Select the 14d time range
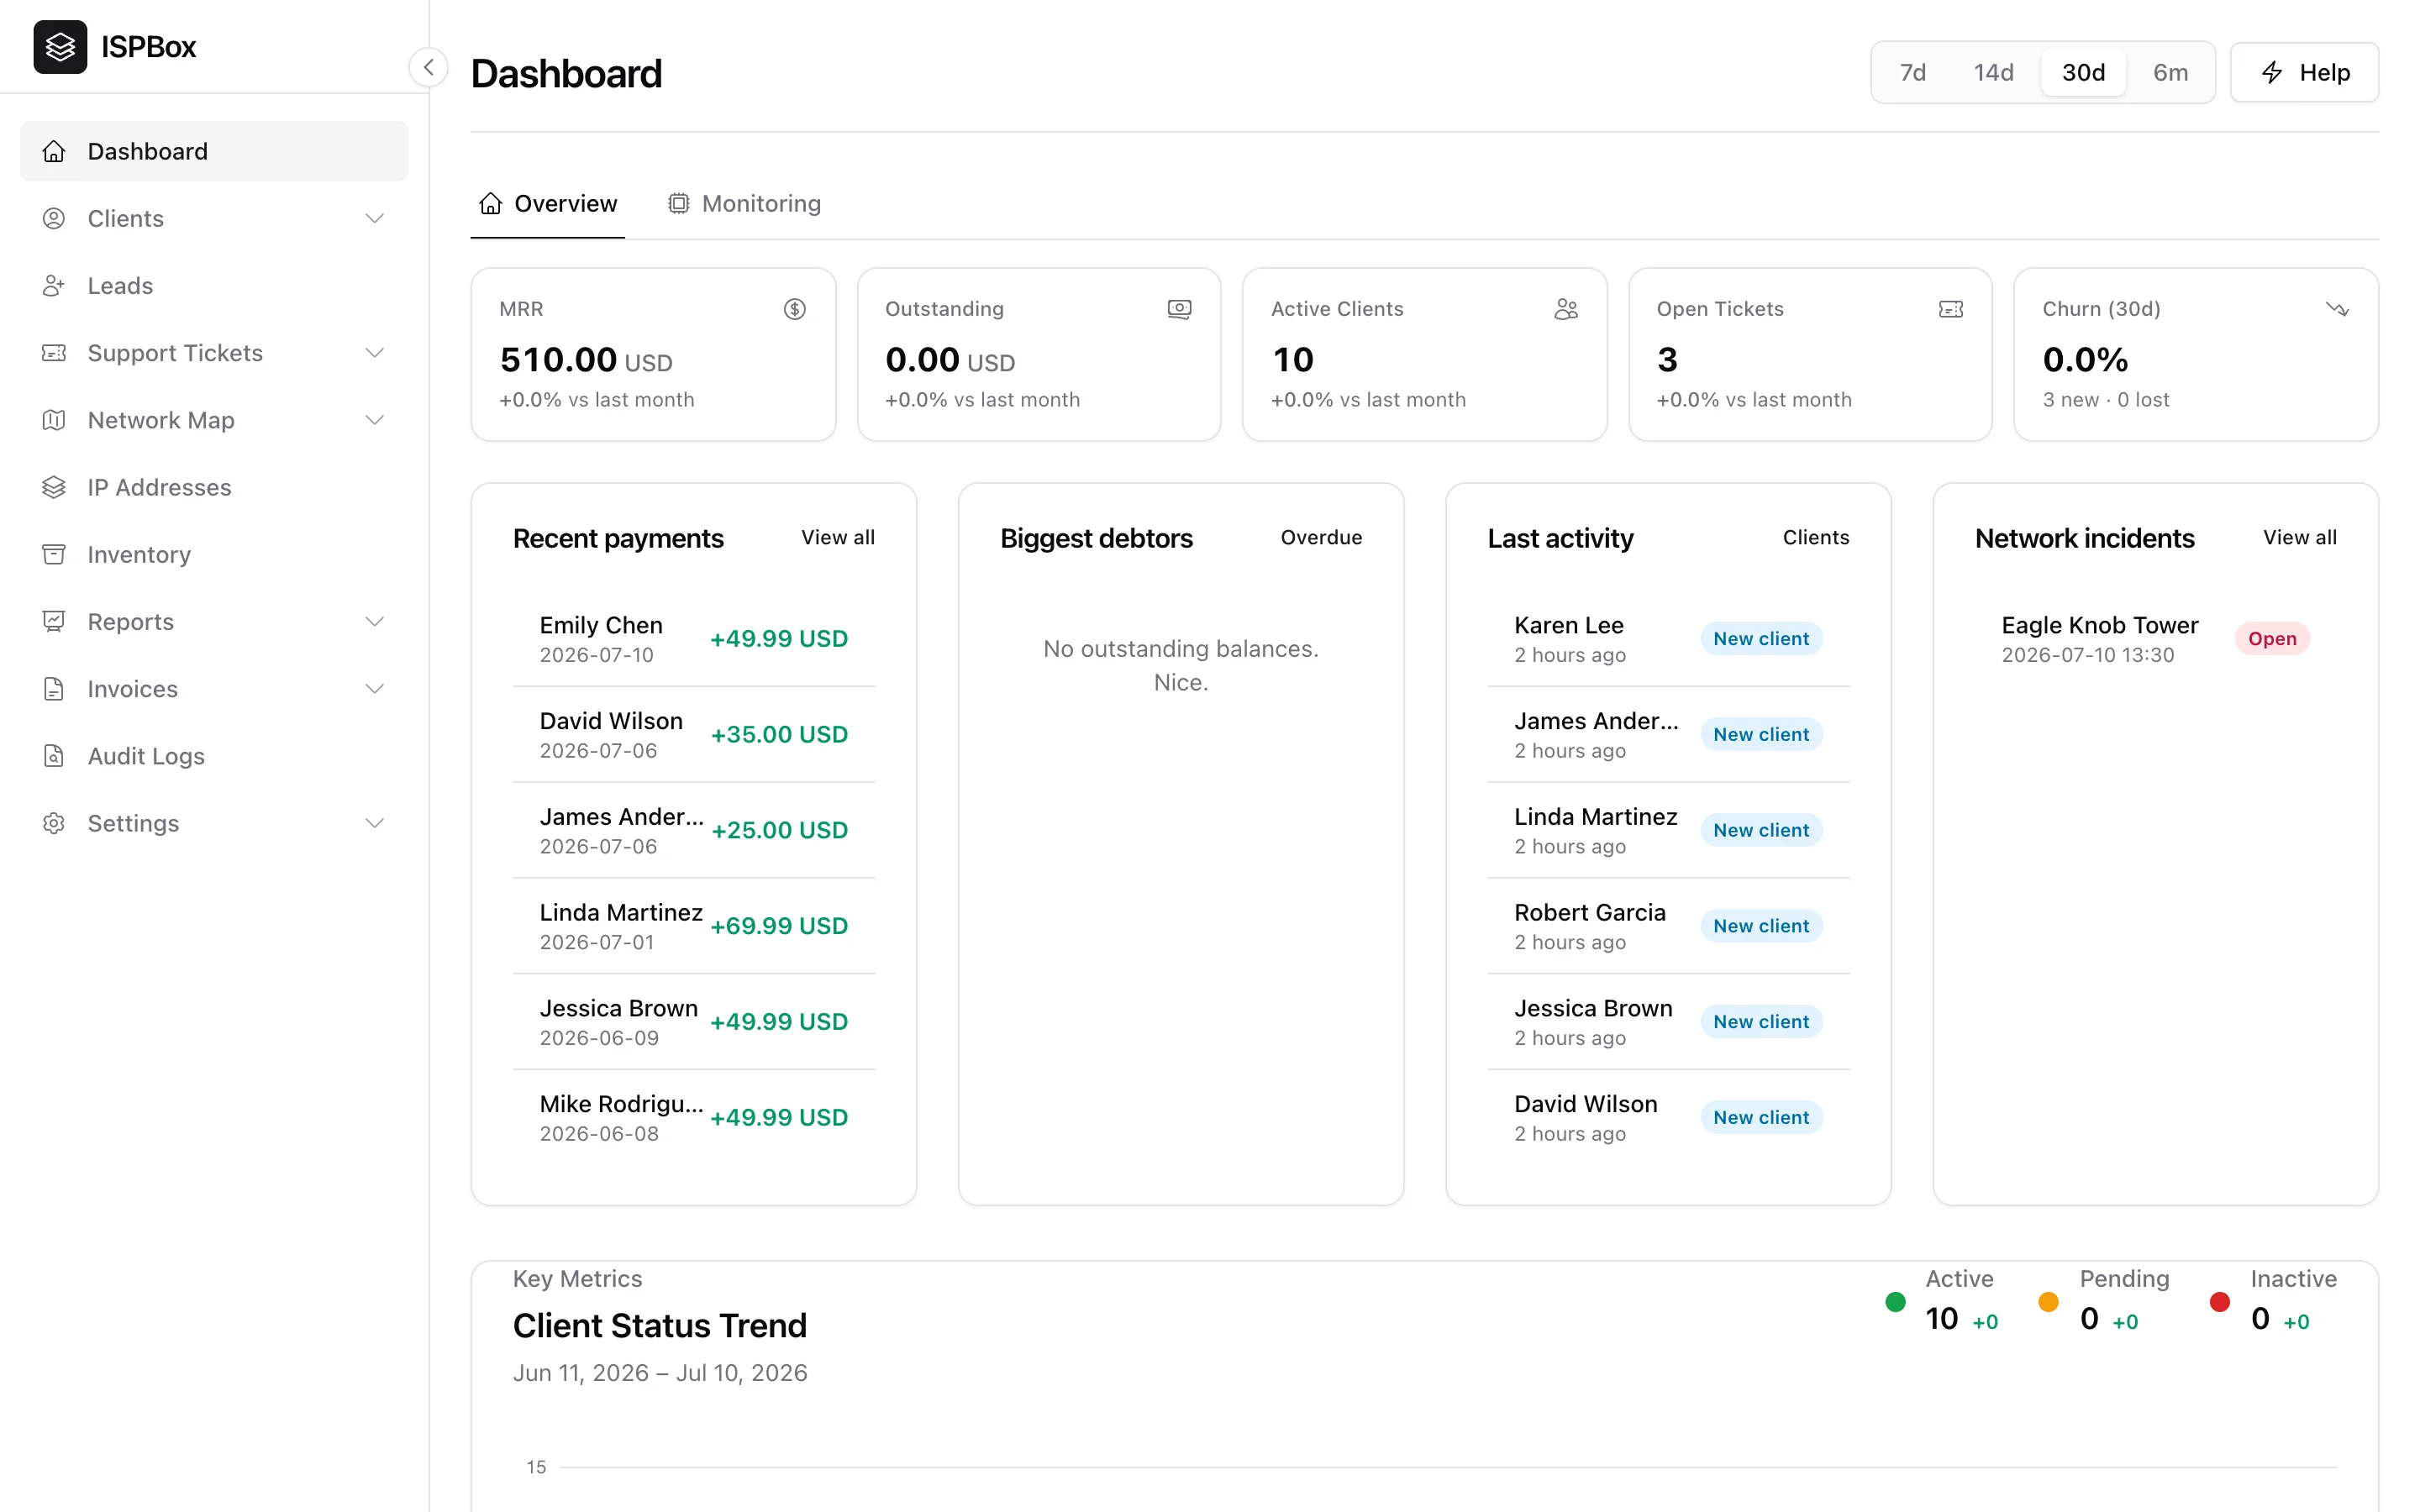Image resolution: width=2420 pixels, height=1512 pixels. (1993, 72)
